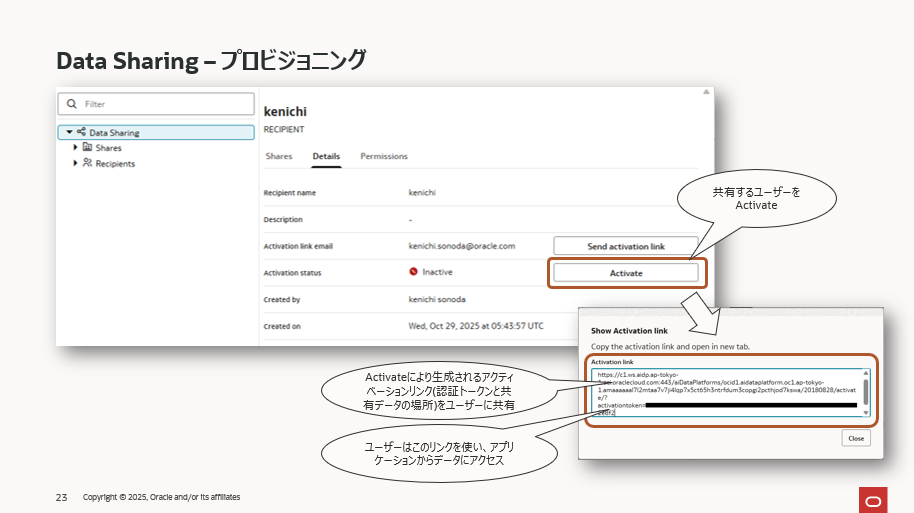Click the Activation status label
914x513 pixels.
[x=292, y=273]
